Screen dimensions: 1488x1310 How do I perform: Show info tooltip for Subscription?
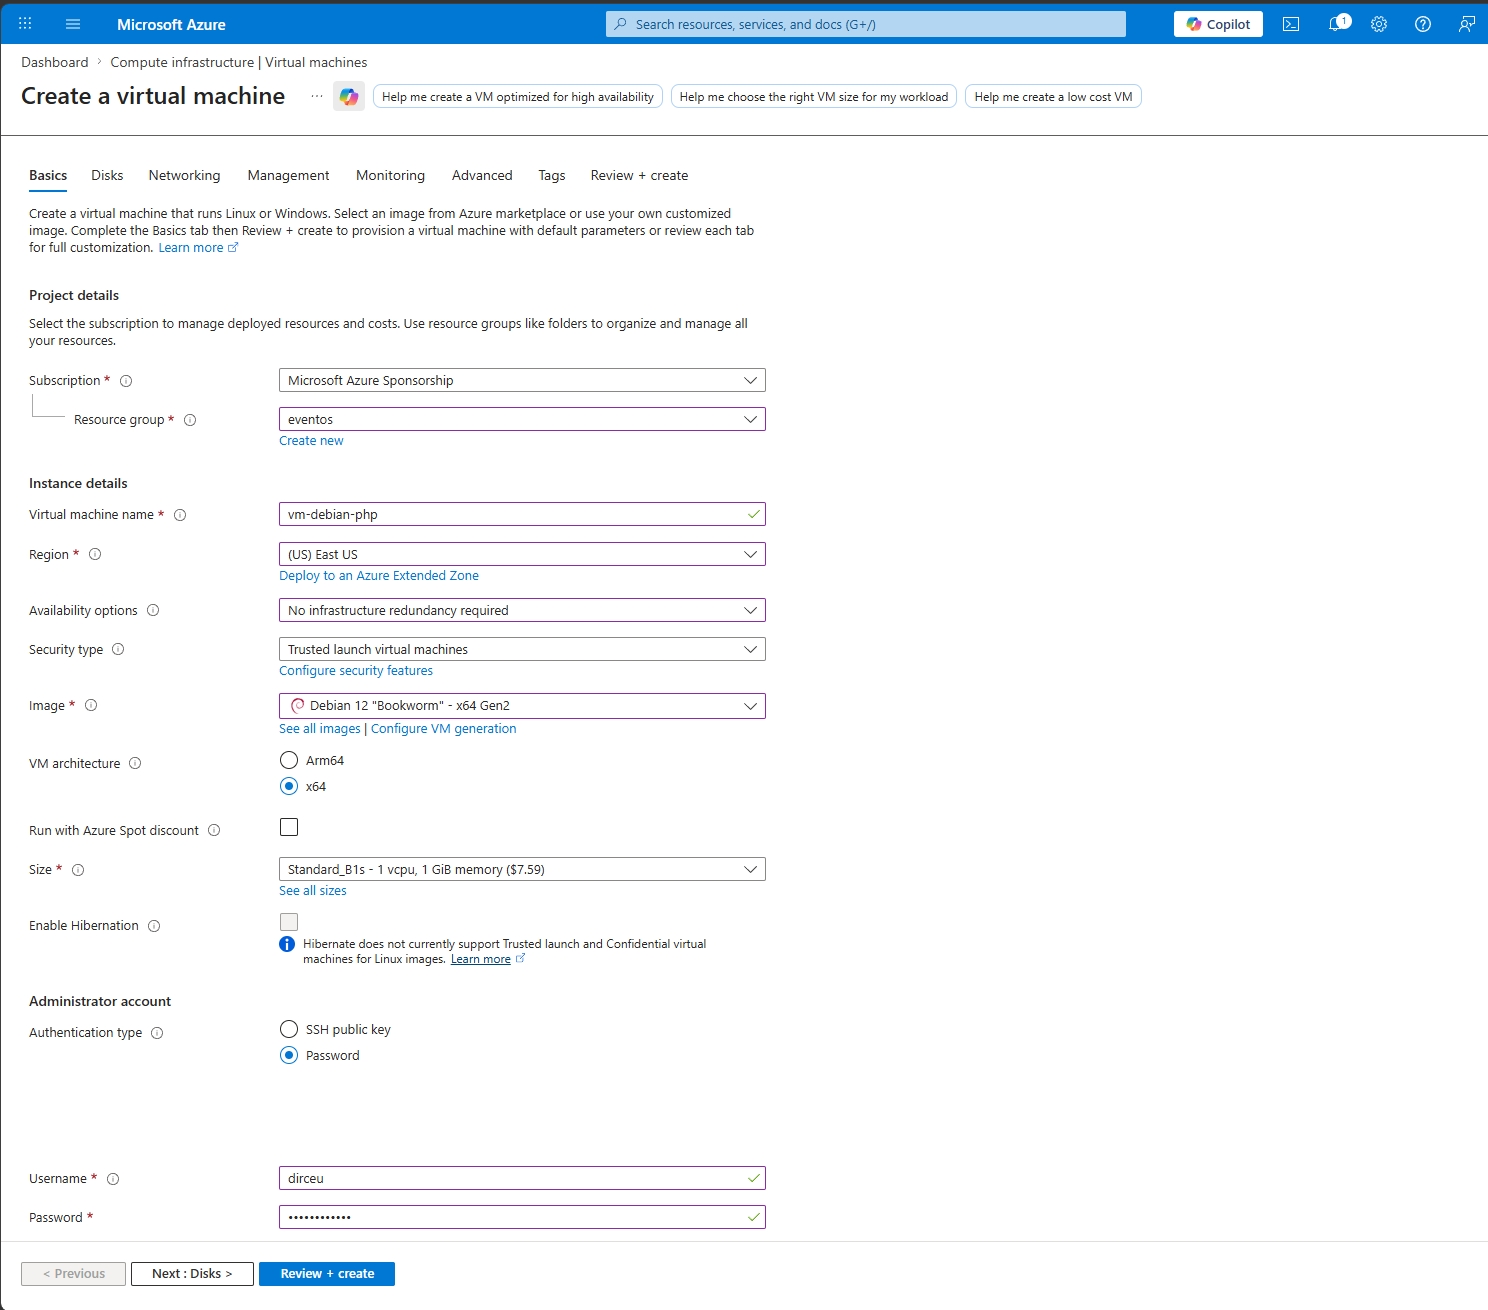tap(126, 381)
